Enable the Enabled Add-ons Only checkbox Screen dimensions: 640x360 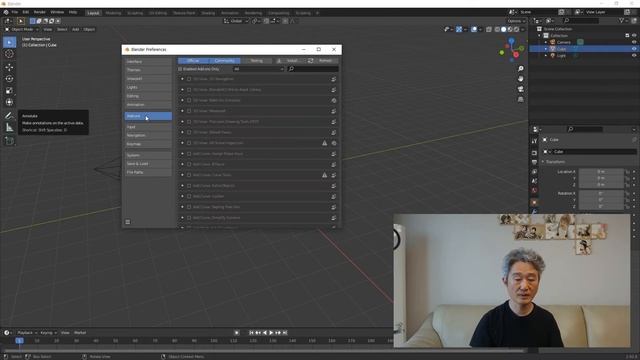click(x=180, y=69)
